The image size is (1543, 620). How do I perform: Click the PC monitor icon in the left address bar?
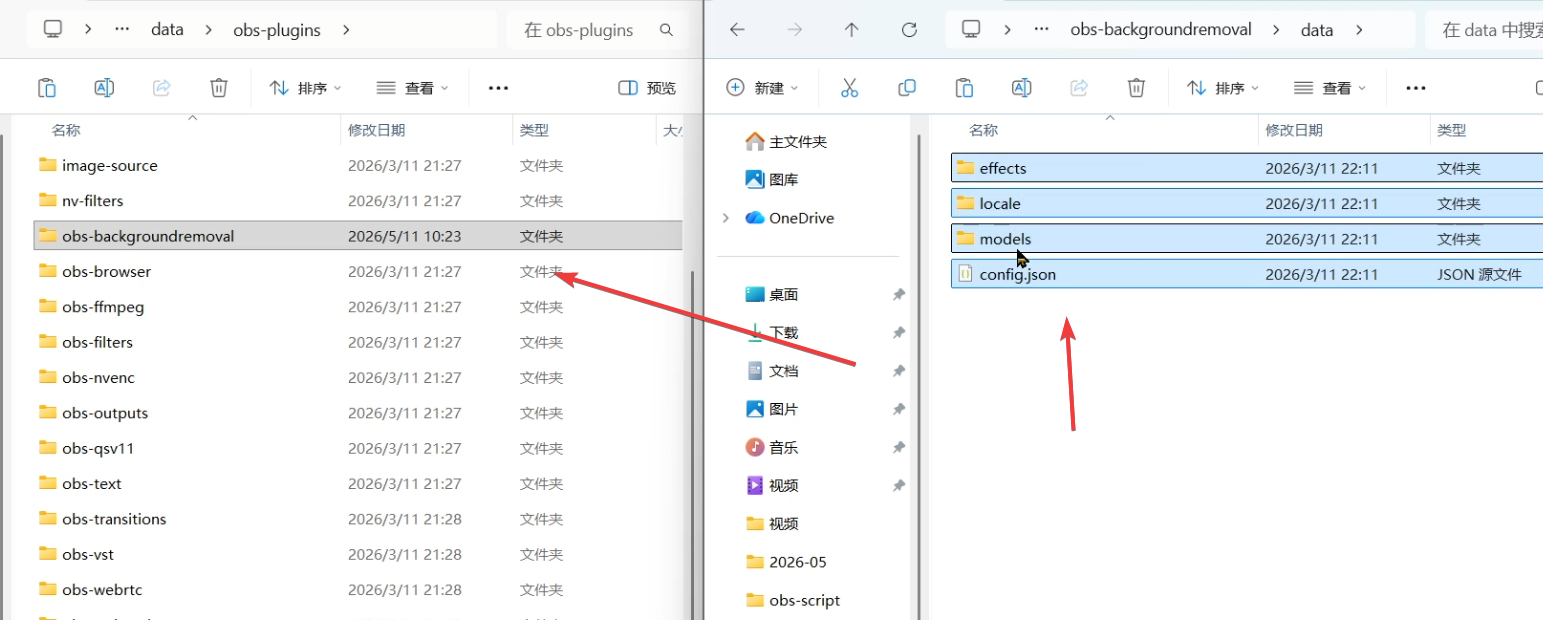click(54, 30)
